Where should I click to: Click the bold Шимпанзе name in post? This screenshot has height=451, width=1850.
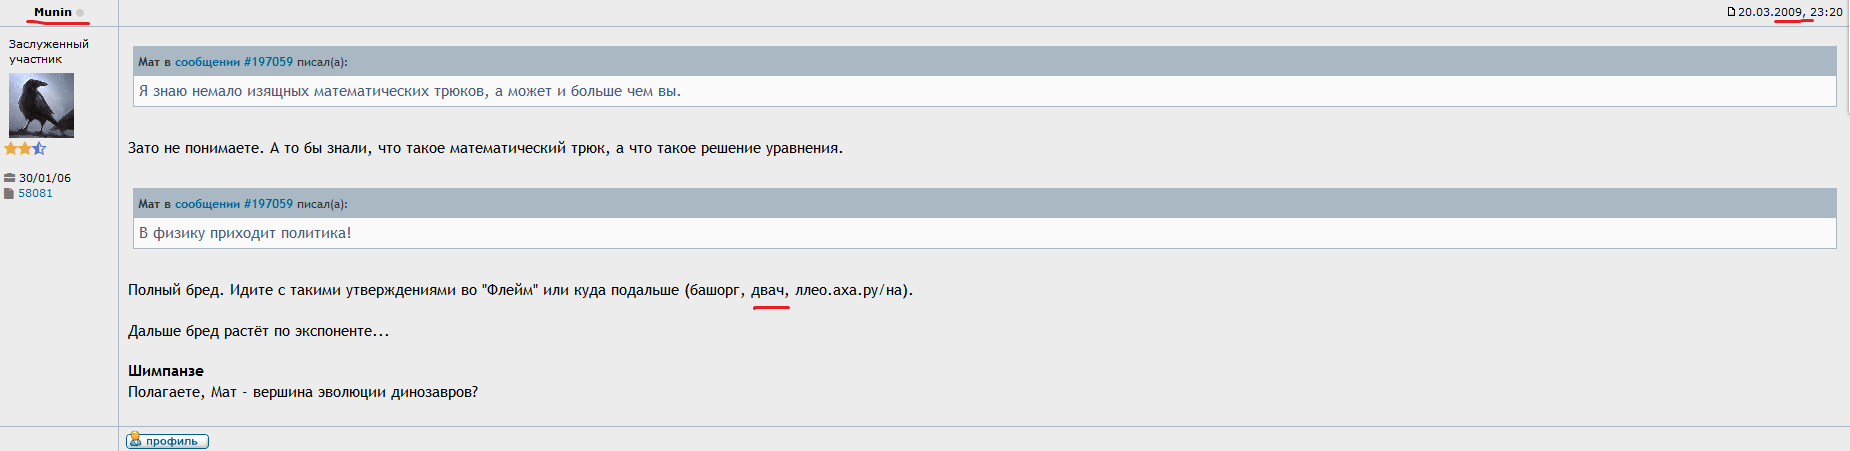(166, 371)
